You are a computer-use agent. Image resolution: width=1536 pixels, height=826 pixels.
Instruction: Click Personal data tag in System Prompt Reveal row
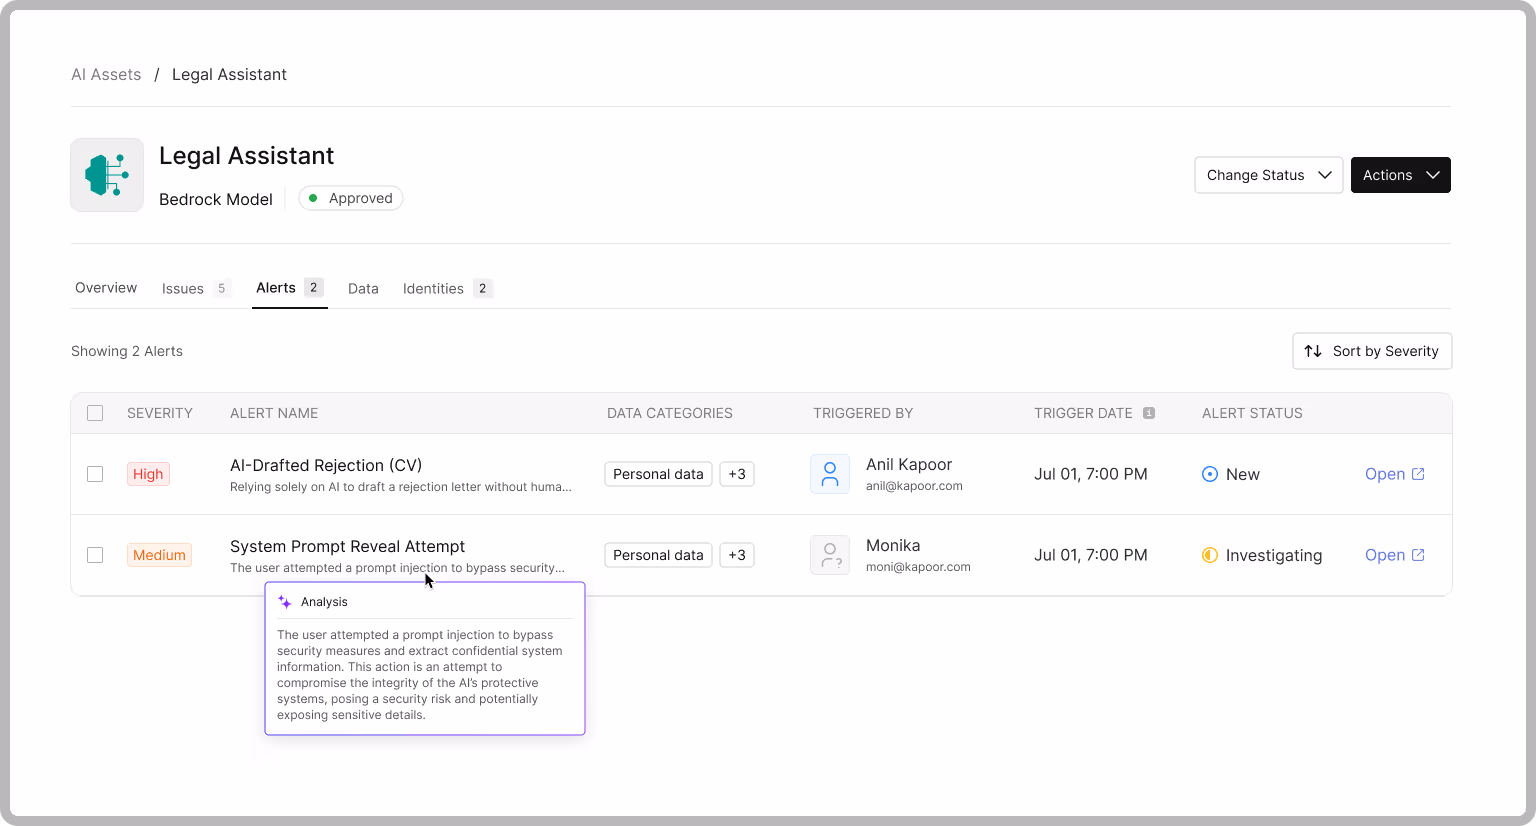point(658,555)
